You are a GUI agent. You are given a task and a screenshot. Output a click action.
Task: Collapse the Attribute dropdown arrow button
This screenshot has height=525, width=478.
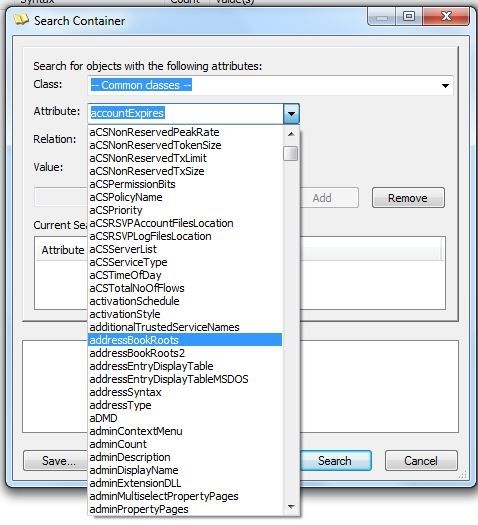(x=291, y=114)
